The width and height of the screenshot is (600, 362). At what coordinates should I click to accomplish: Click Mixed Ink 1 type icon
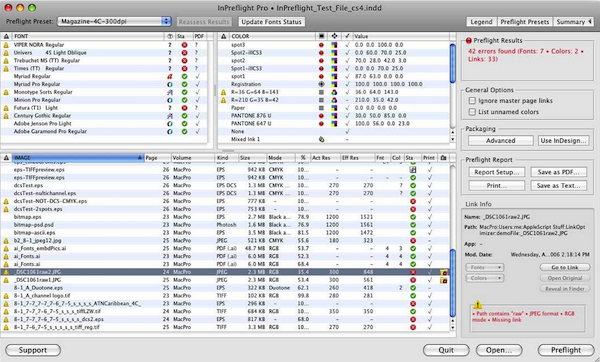[x=321, y=139]
